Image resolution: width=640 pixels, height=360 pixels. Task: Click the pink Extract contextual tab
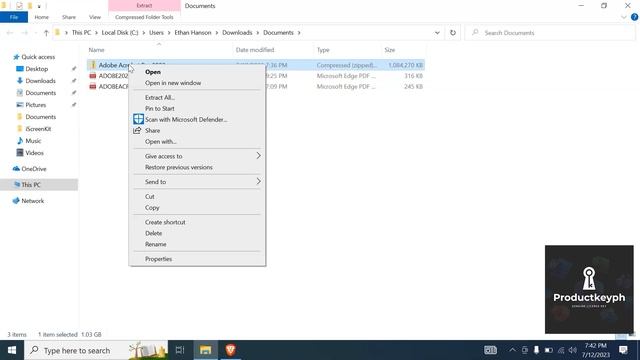tap(144, 6)
